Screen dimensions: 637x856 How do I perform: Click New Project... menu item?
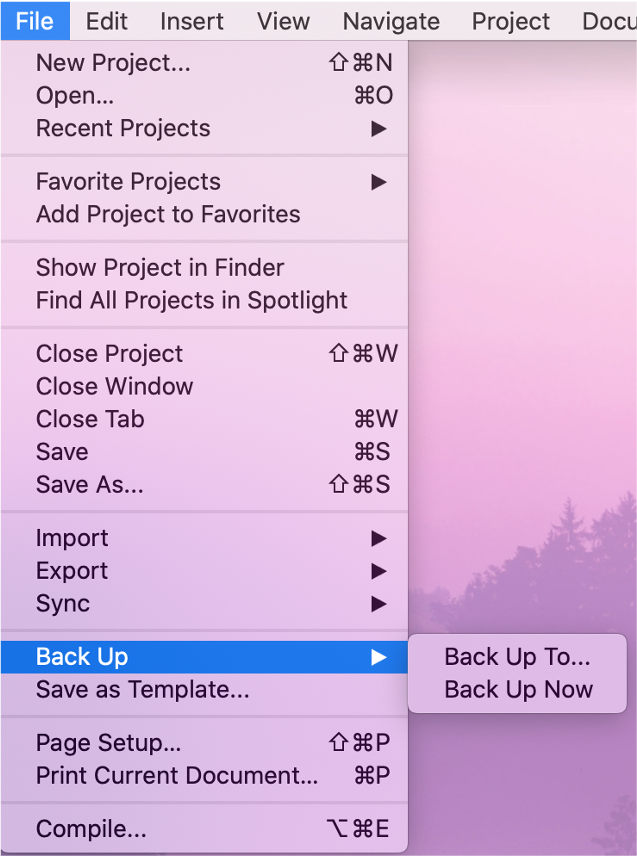[204, 63]
